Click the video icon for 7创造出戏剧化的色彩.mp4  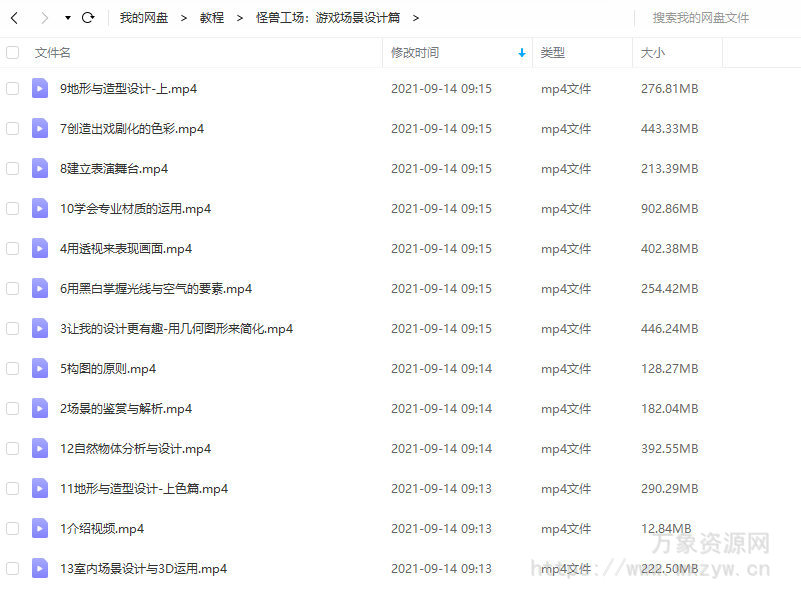click(x=40, y=128)
